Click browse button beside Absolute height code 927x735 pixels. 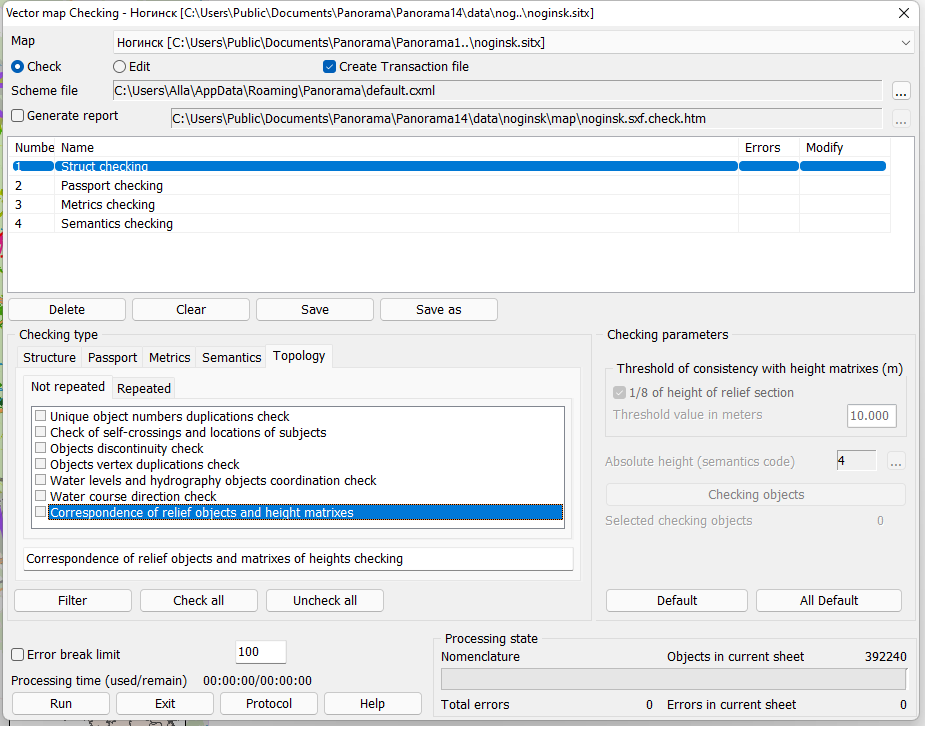coord(896,461)
